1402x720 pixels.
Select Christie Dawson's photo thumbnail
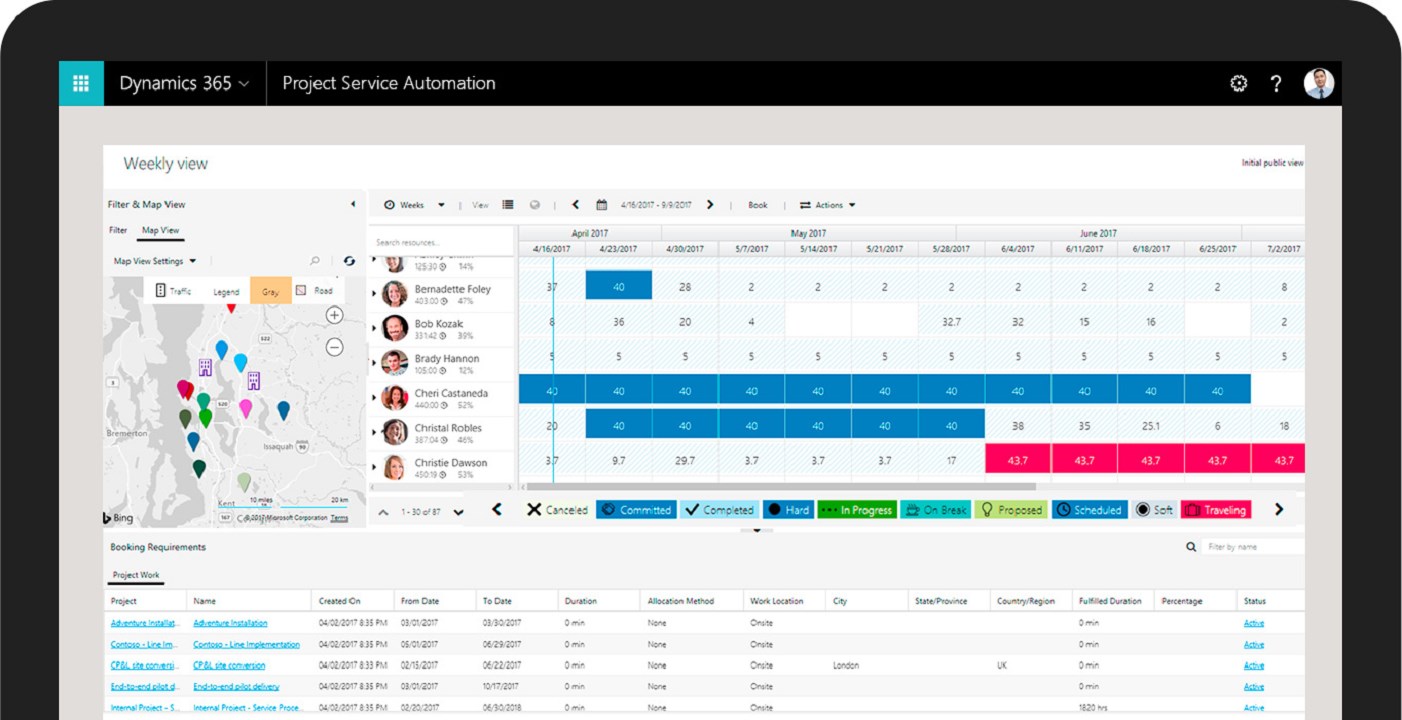[395, 467]
